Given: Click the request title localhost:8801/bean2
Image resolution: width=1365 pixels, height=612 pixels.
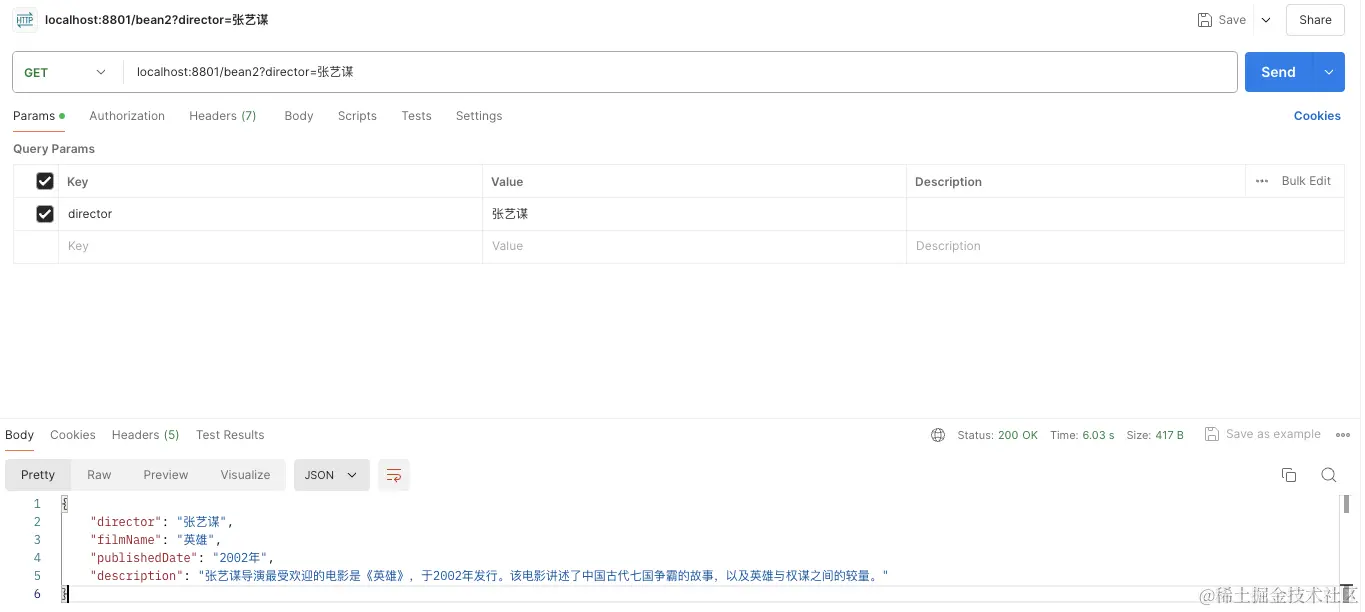Looking at the screenshot, I should point(157,20).
